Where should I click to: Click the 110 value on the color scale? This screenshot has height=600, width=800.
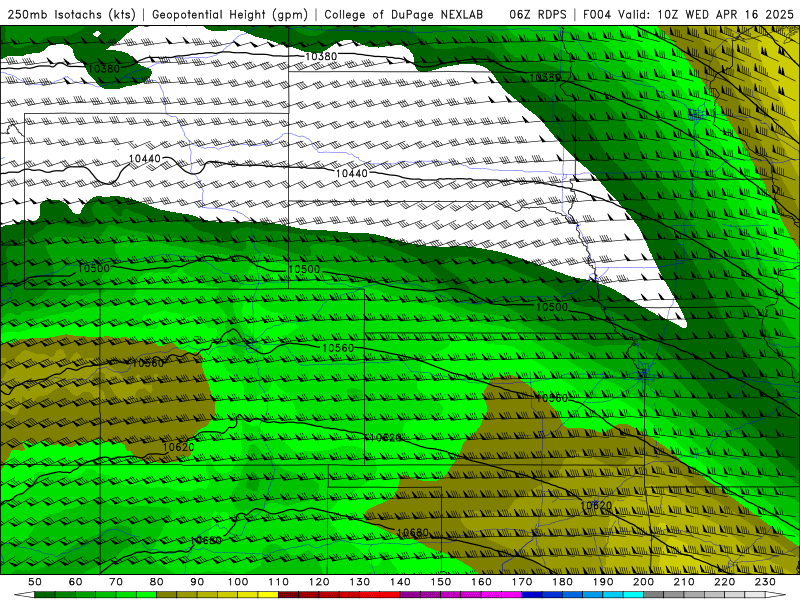pyautogui.click(x=279, y=582)
